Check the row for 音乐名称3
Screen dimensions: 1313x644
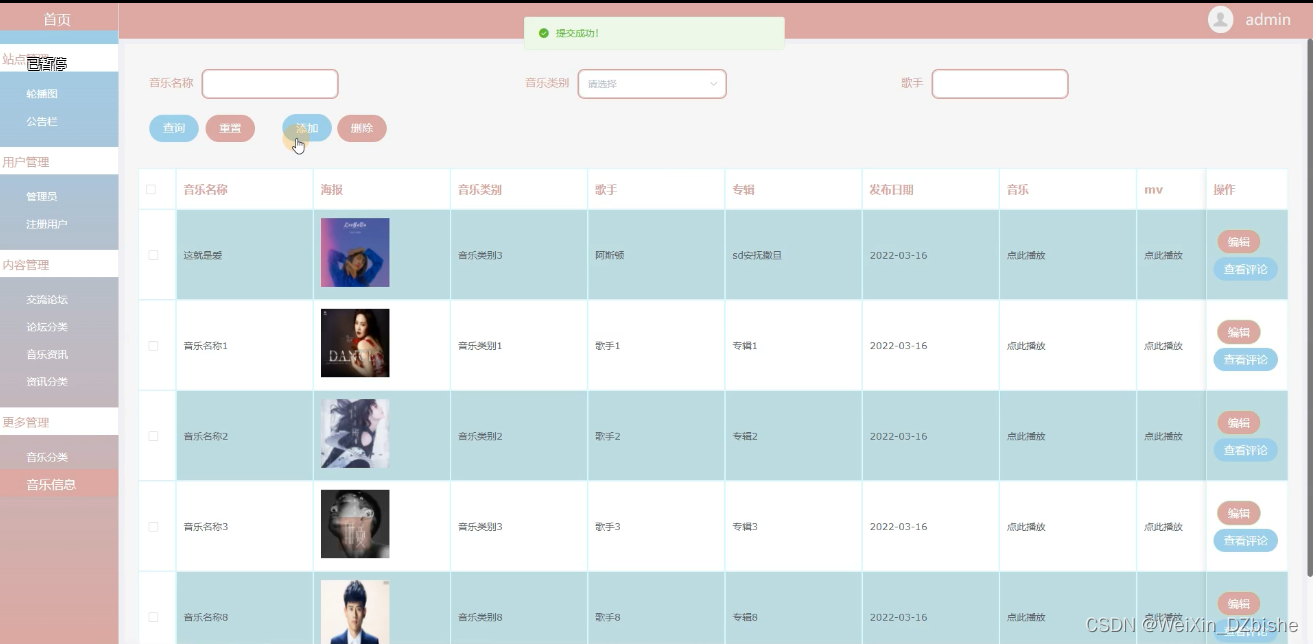pyautogui.click(x=153, y=526)
